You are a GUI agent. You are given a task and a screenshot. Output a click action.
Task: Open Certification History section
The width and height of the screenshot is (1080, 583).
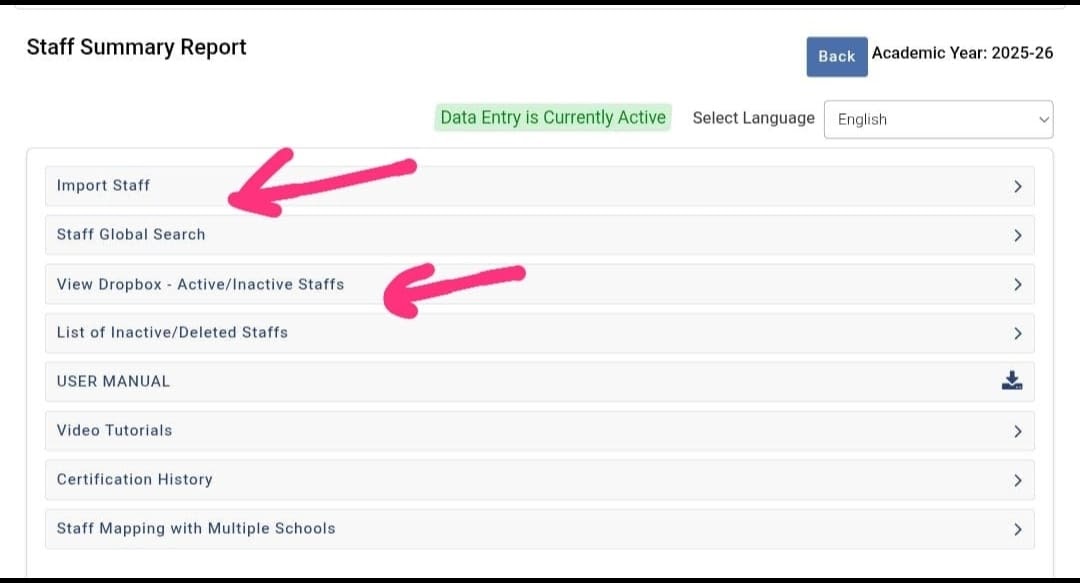(134, 479)
